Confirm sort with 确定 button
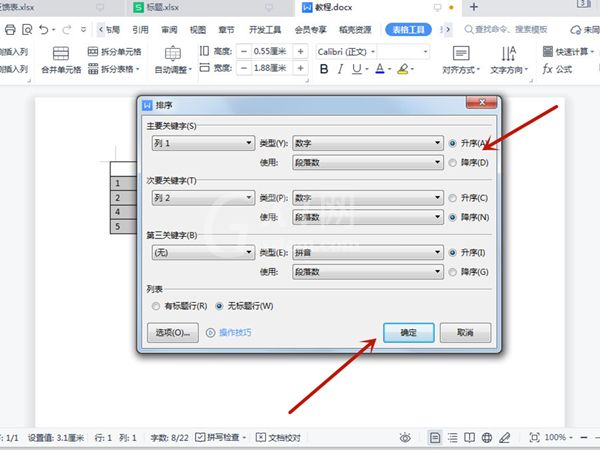Screen dimensions: 600x450 (x=409, y=333)
